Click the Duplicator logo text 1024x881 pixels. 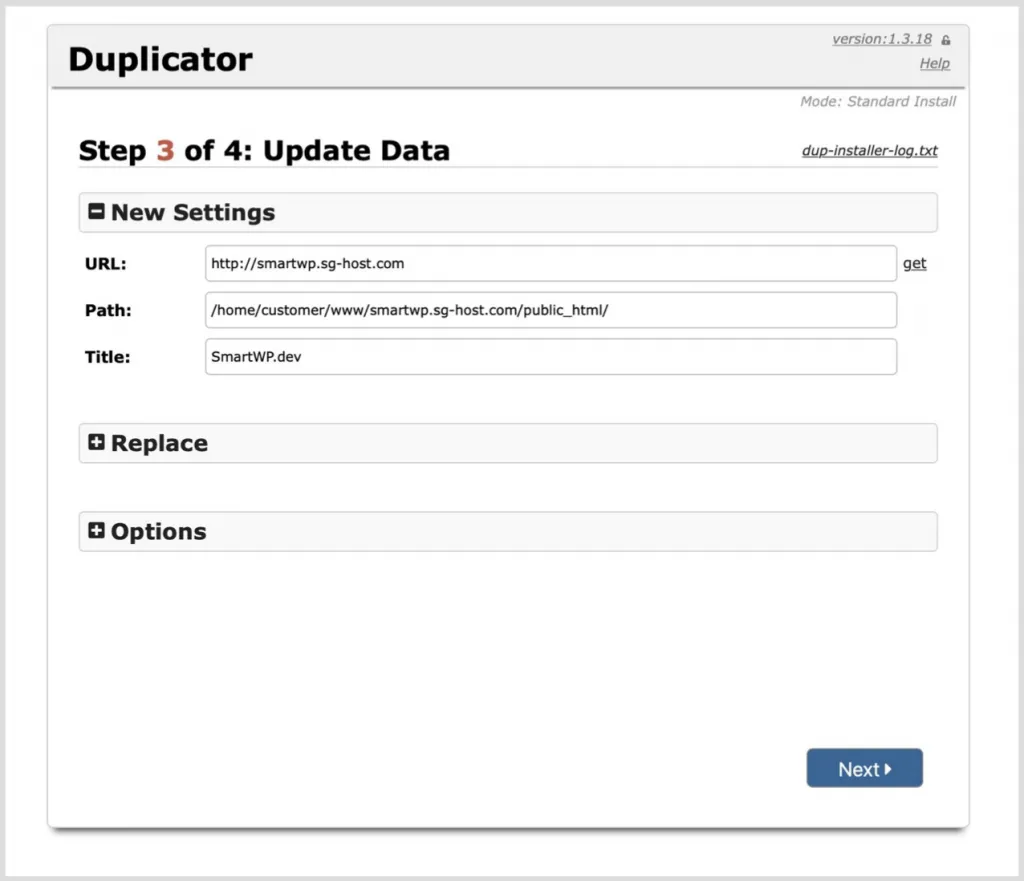[160, 60]
